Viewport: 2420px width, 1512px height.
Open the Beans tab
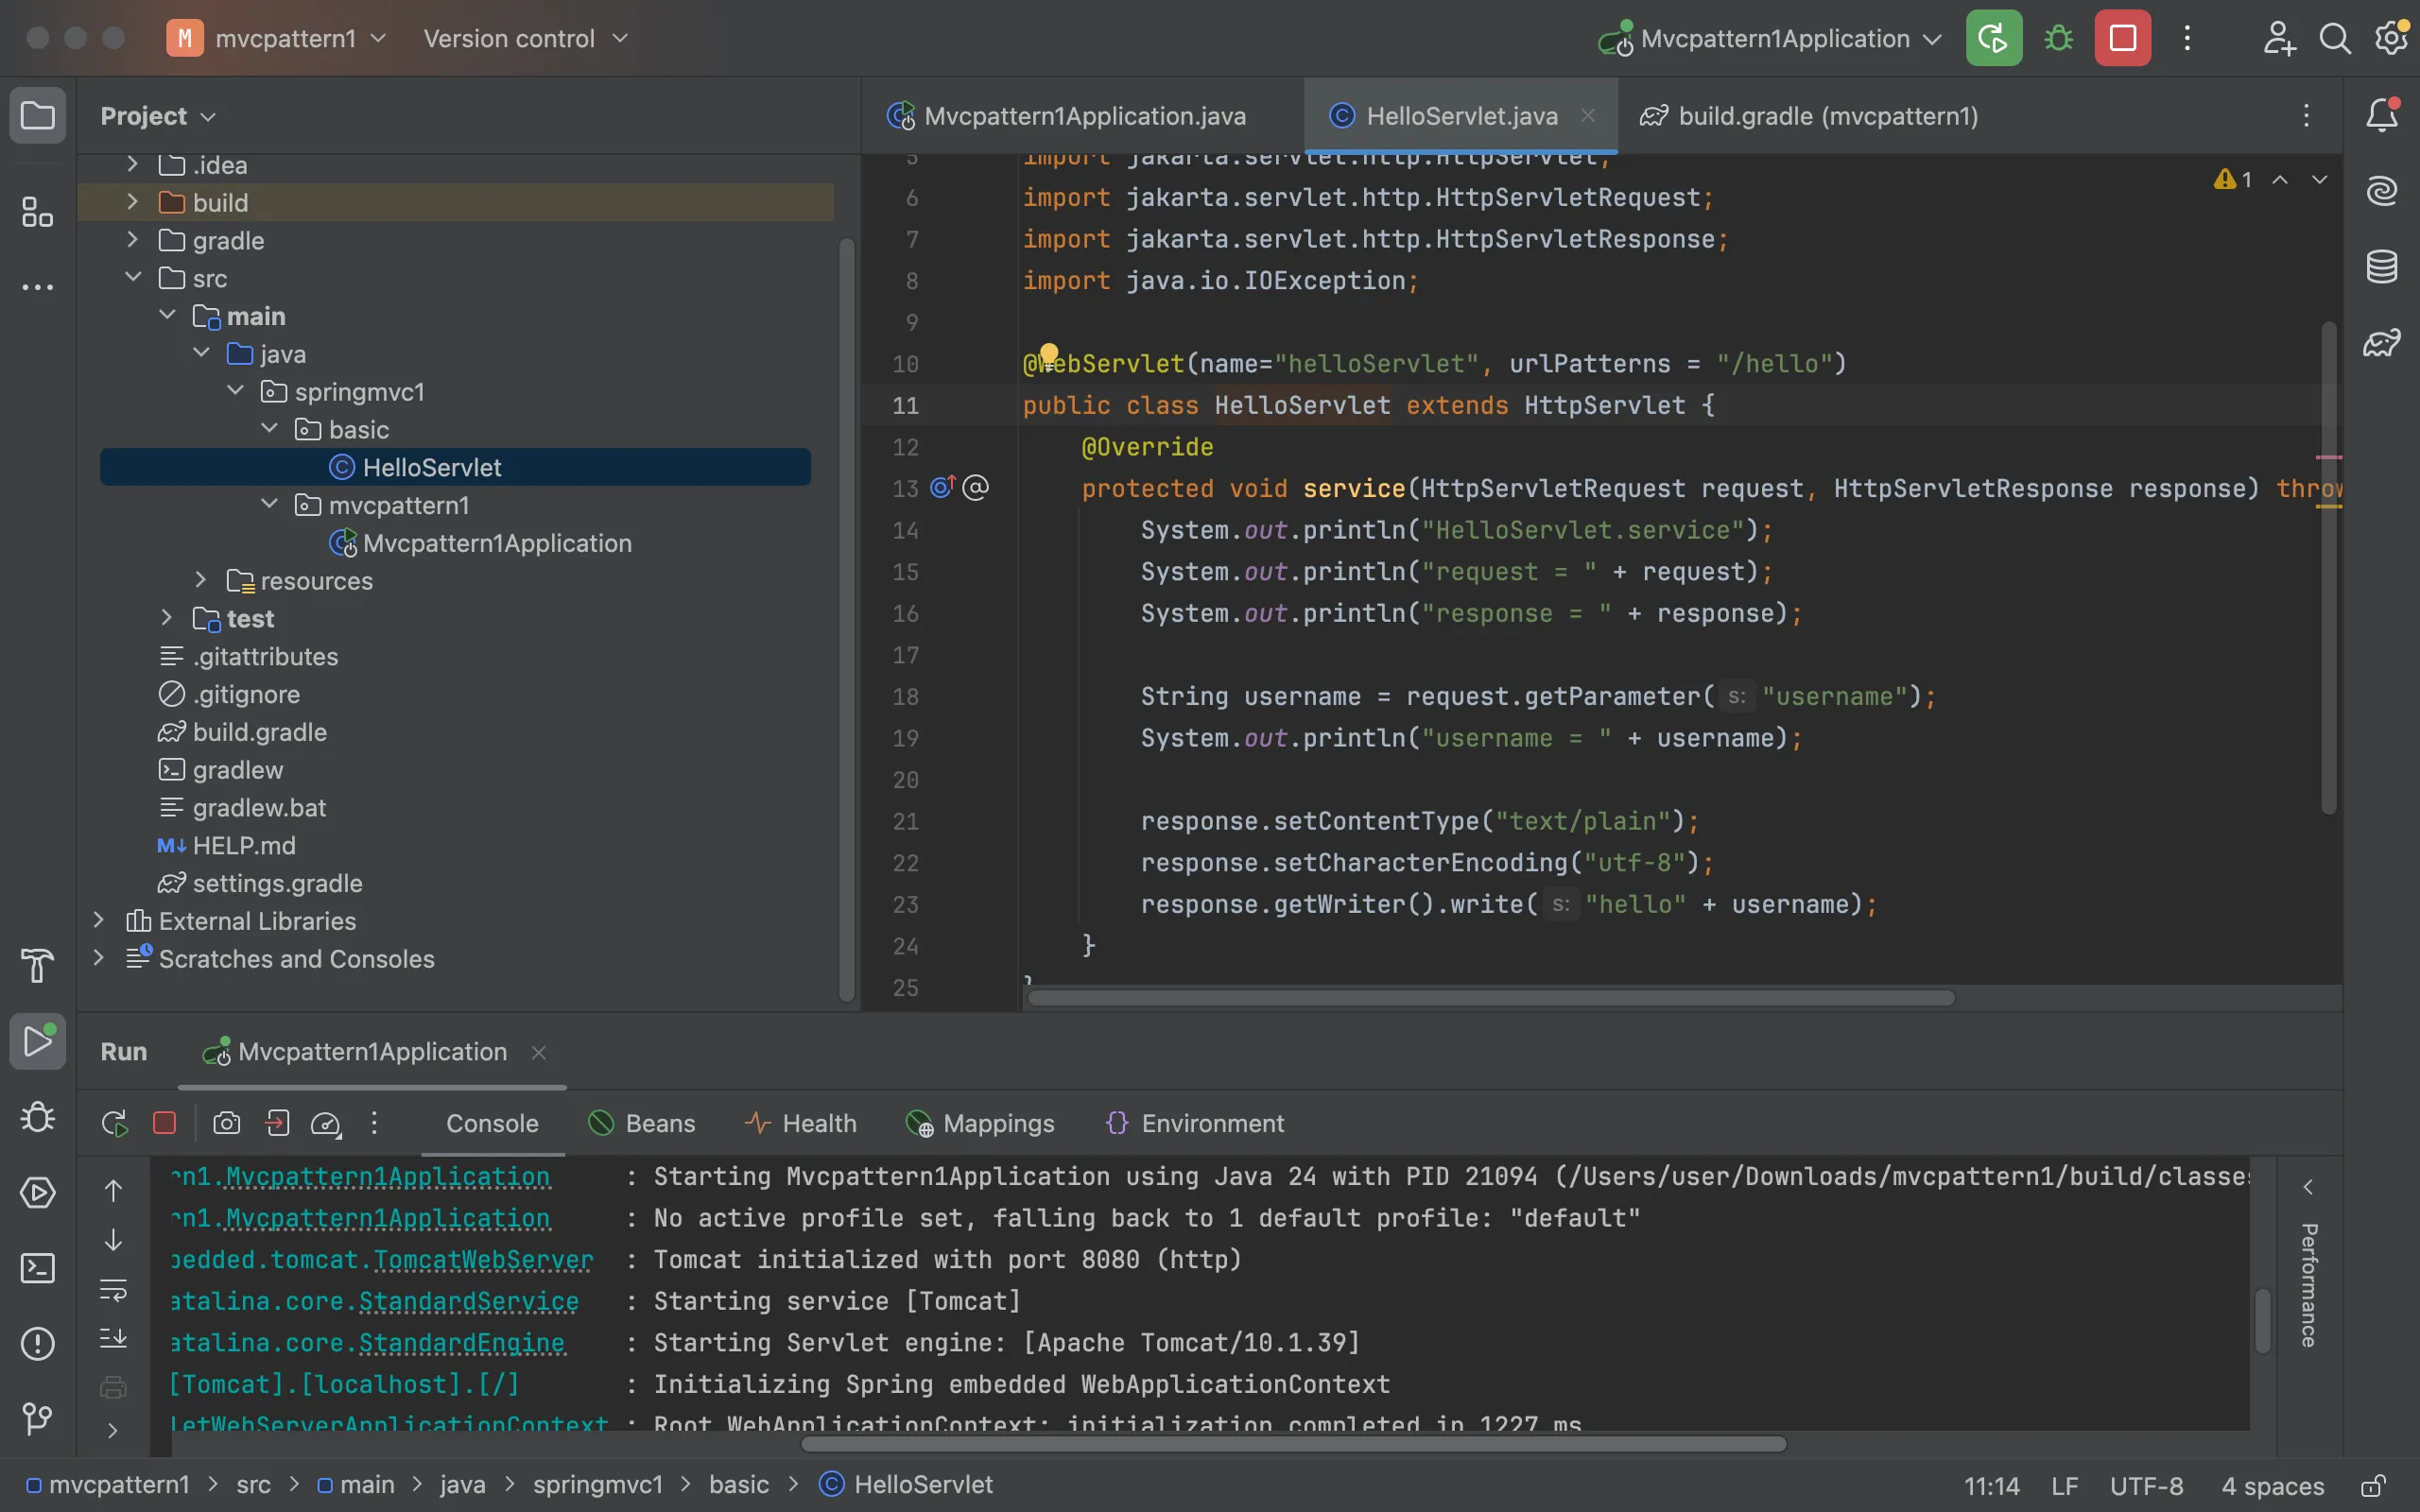642,1123
